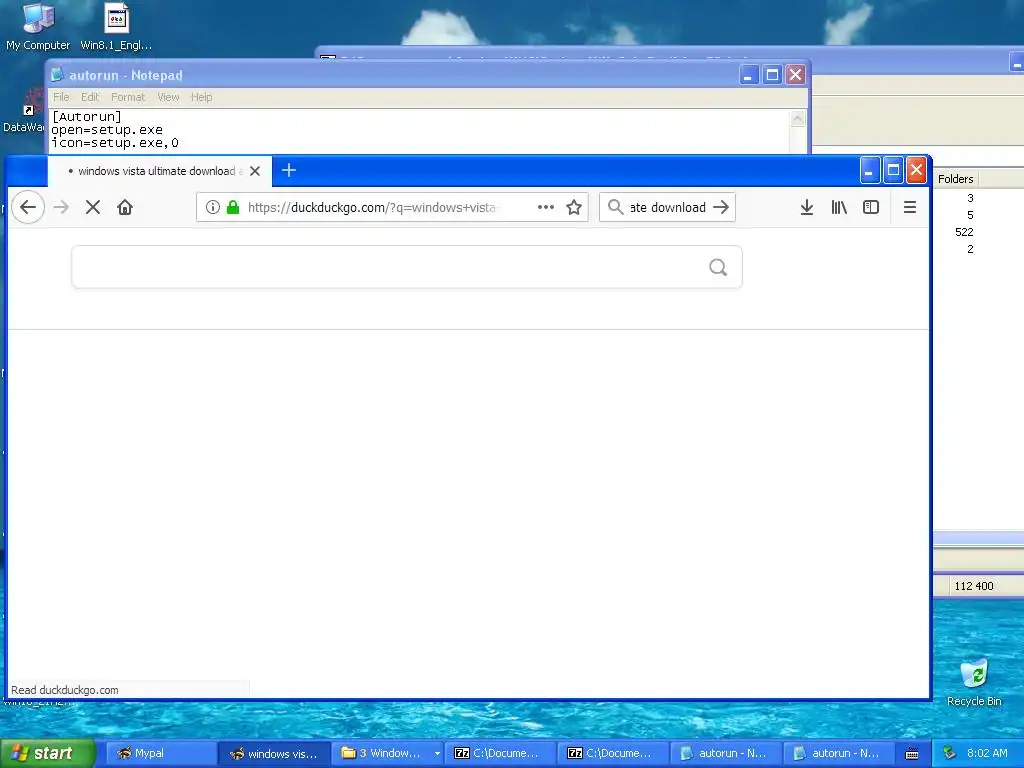The height and width of the screenshot is (768, 1024).
Task: Submit search with the arrow button
Action: (x=721, y=208)
